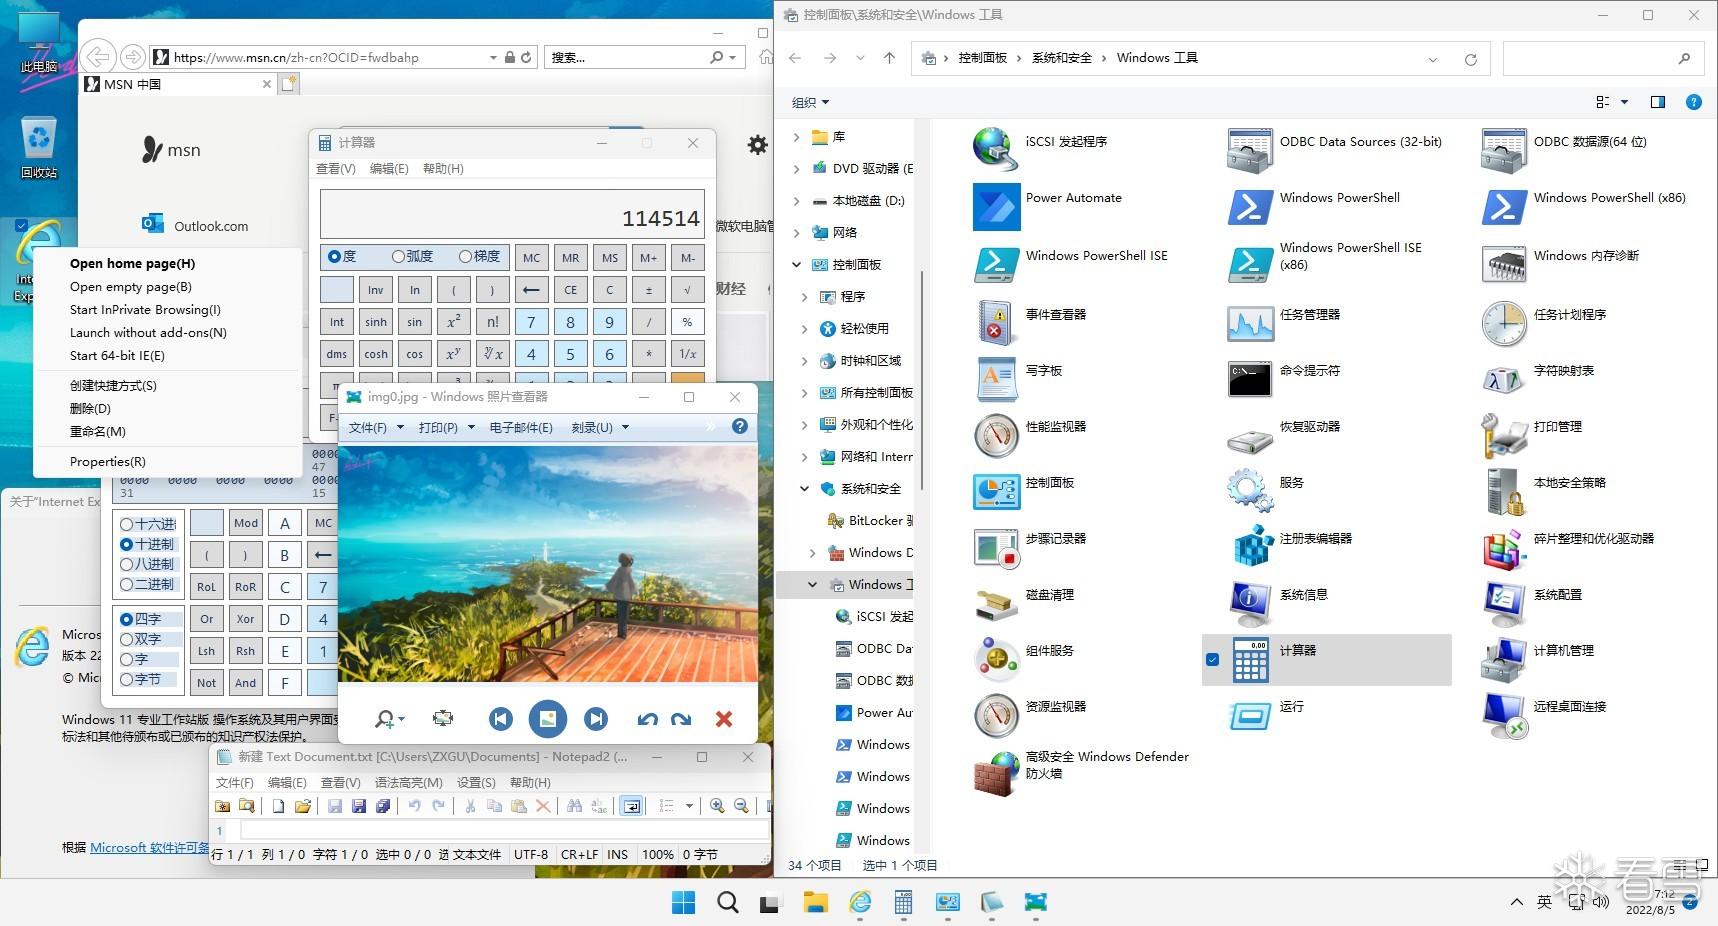
Task: Collapse 控制面板 tree node
Action: coord(796,265)
